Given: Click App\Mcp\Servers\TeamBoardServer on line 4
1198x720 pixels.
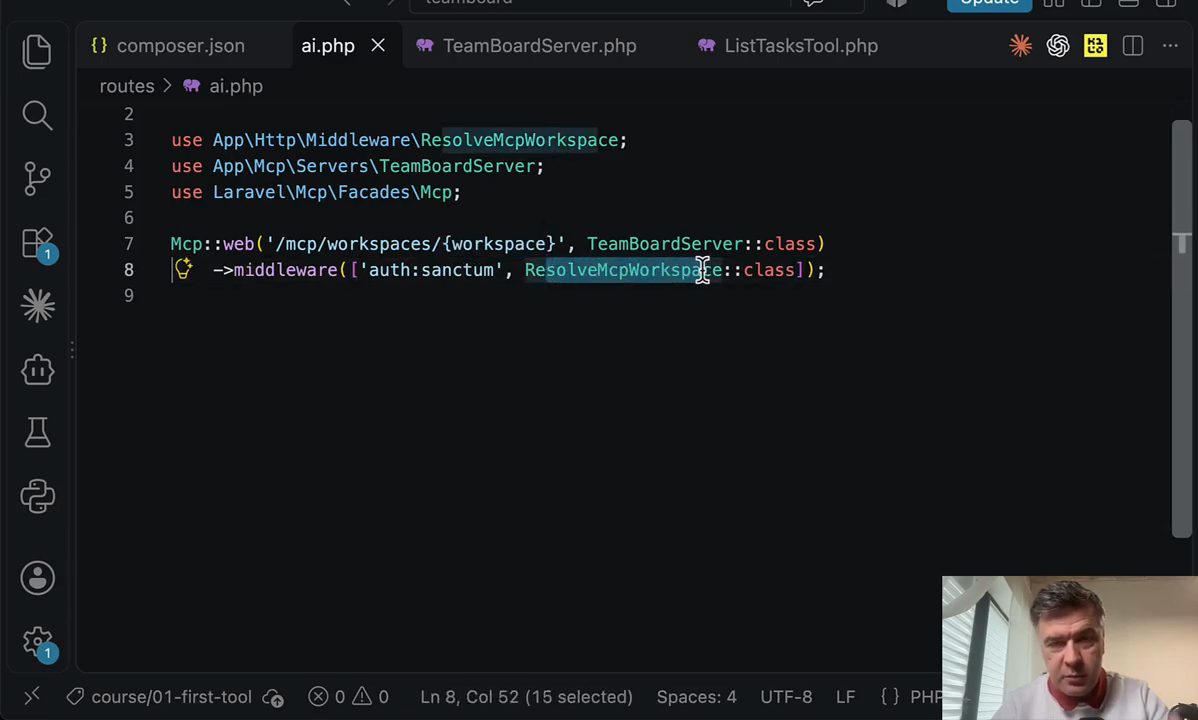Looking at the screenshot, I should [x=374, y=166].
